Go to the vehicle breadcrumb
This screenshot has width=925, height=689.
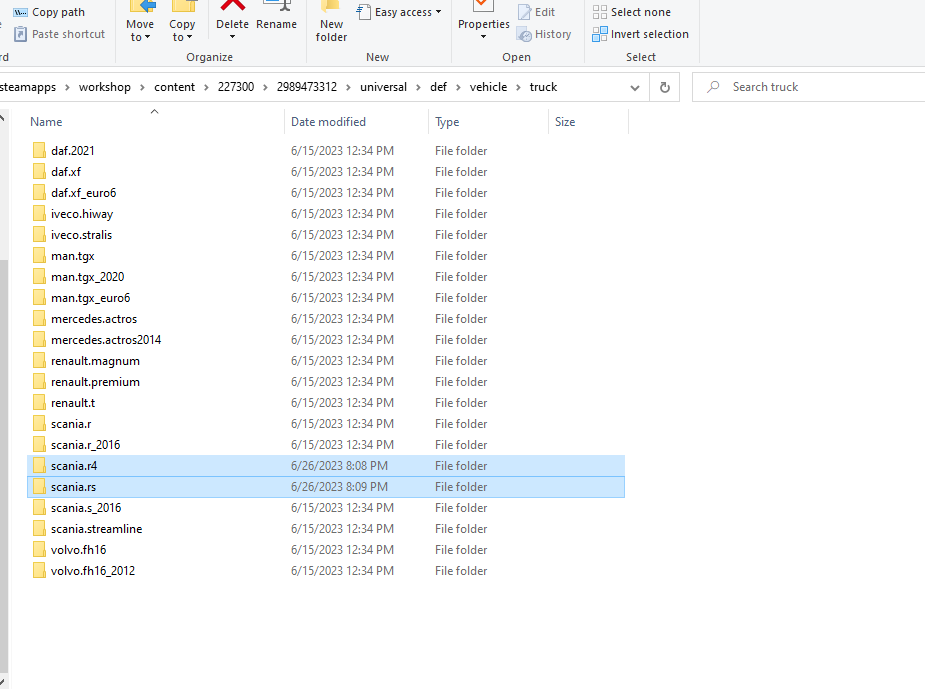pyautogui.click(x=488, y=87)
